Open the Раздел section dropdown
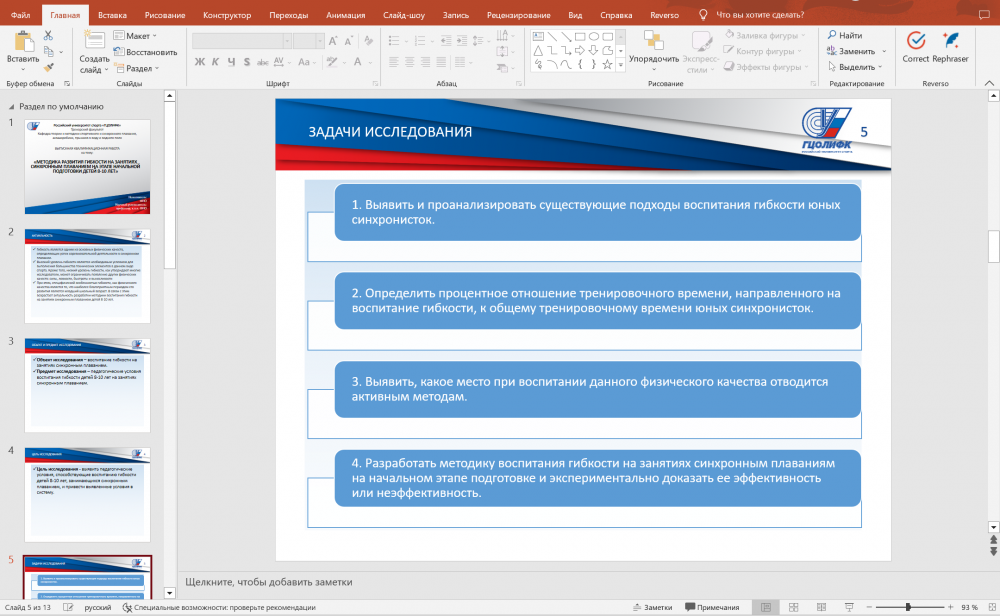Screen dimensions: 1000x616 tap(140, 68)
